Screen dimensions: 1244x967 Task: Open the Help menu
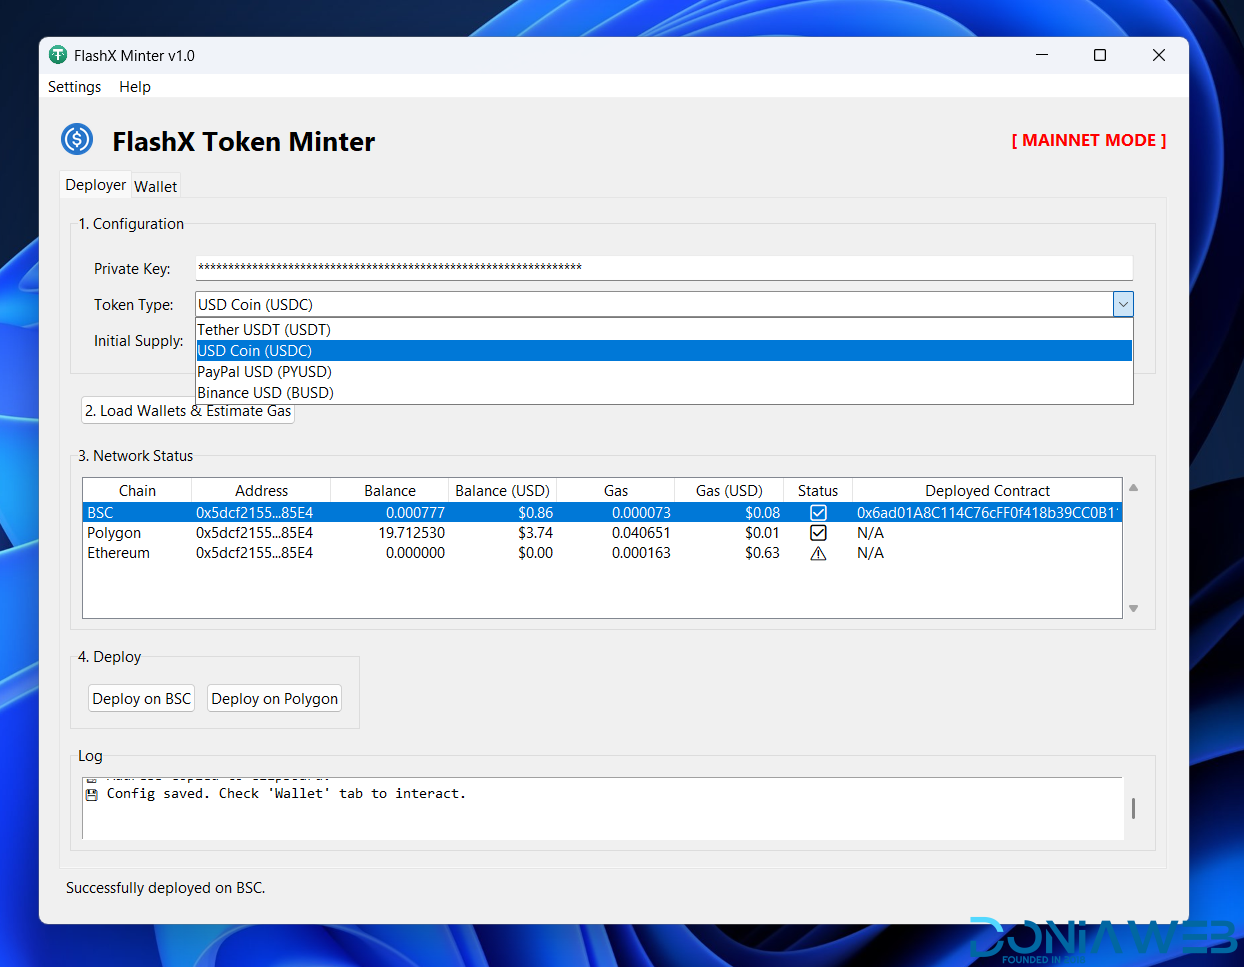tap(135, 87)
